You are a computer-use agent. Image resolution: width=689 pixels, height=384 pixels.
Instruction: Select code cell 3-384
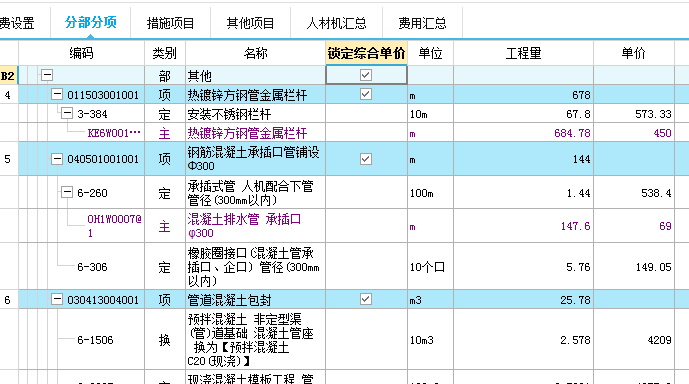click(x=92, y=114)
